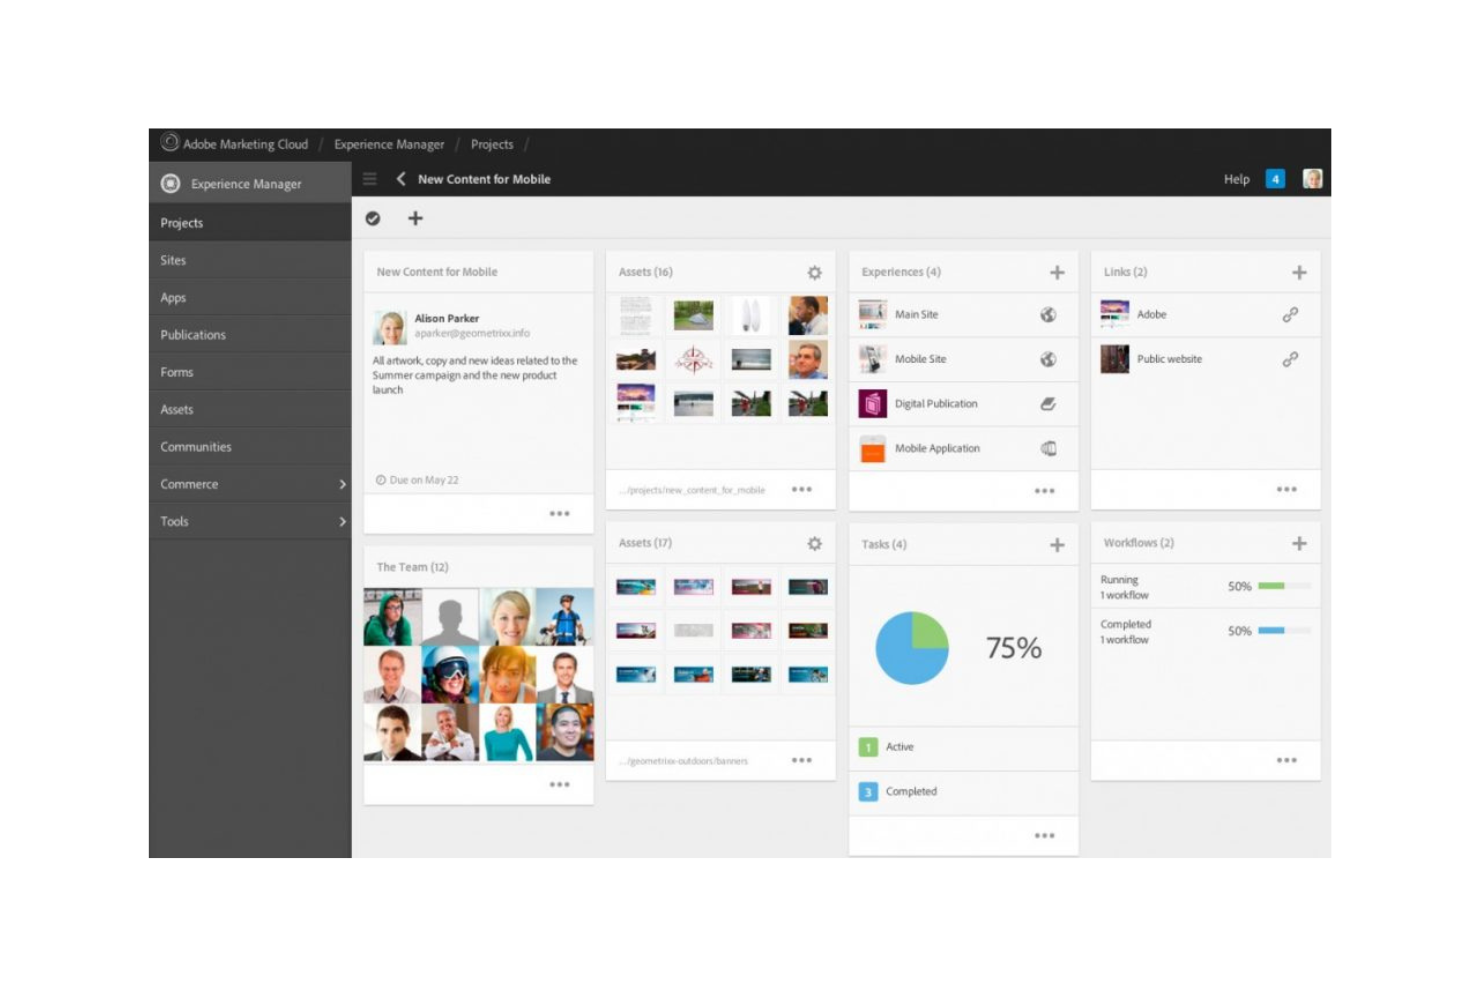Toggle the hamburger side rail icon
The height and width of the screenshot is (987, 1480).
370,179
